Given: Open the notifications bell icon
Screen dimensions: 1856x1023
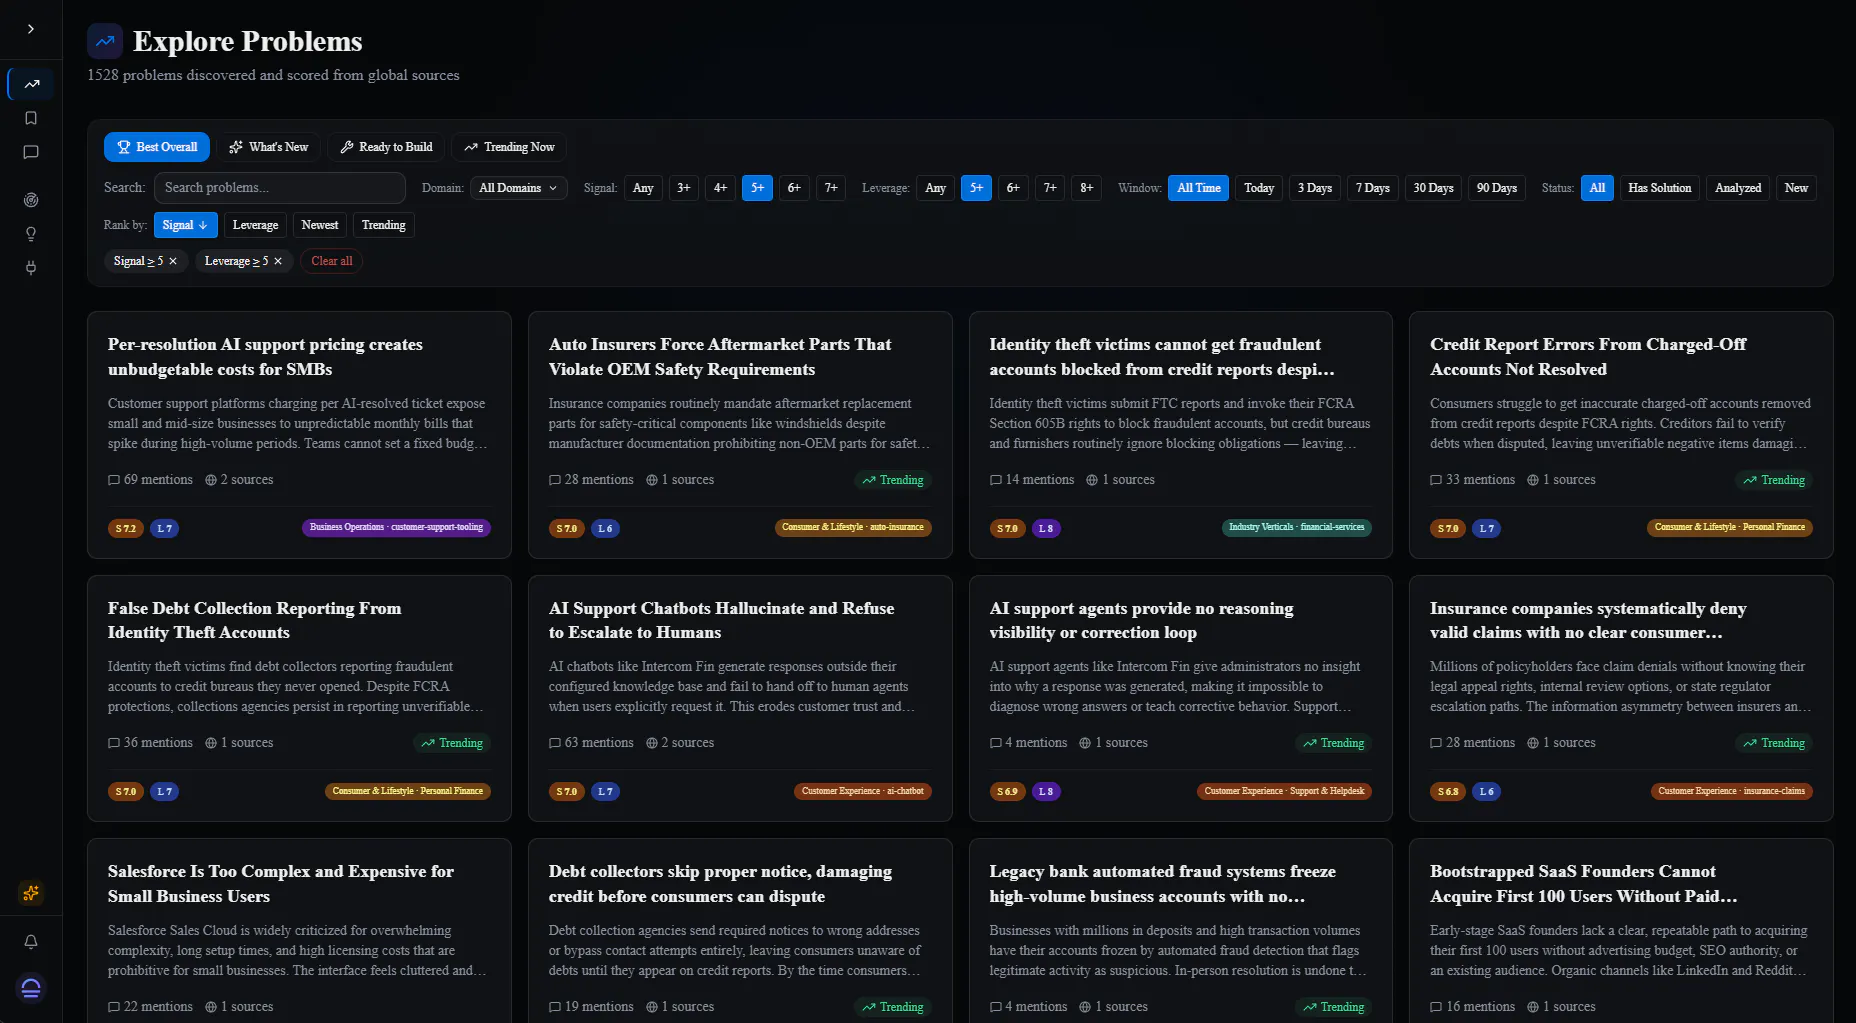Looking at the screenshot, I should tap(31, 942).
